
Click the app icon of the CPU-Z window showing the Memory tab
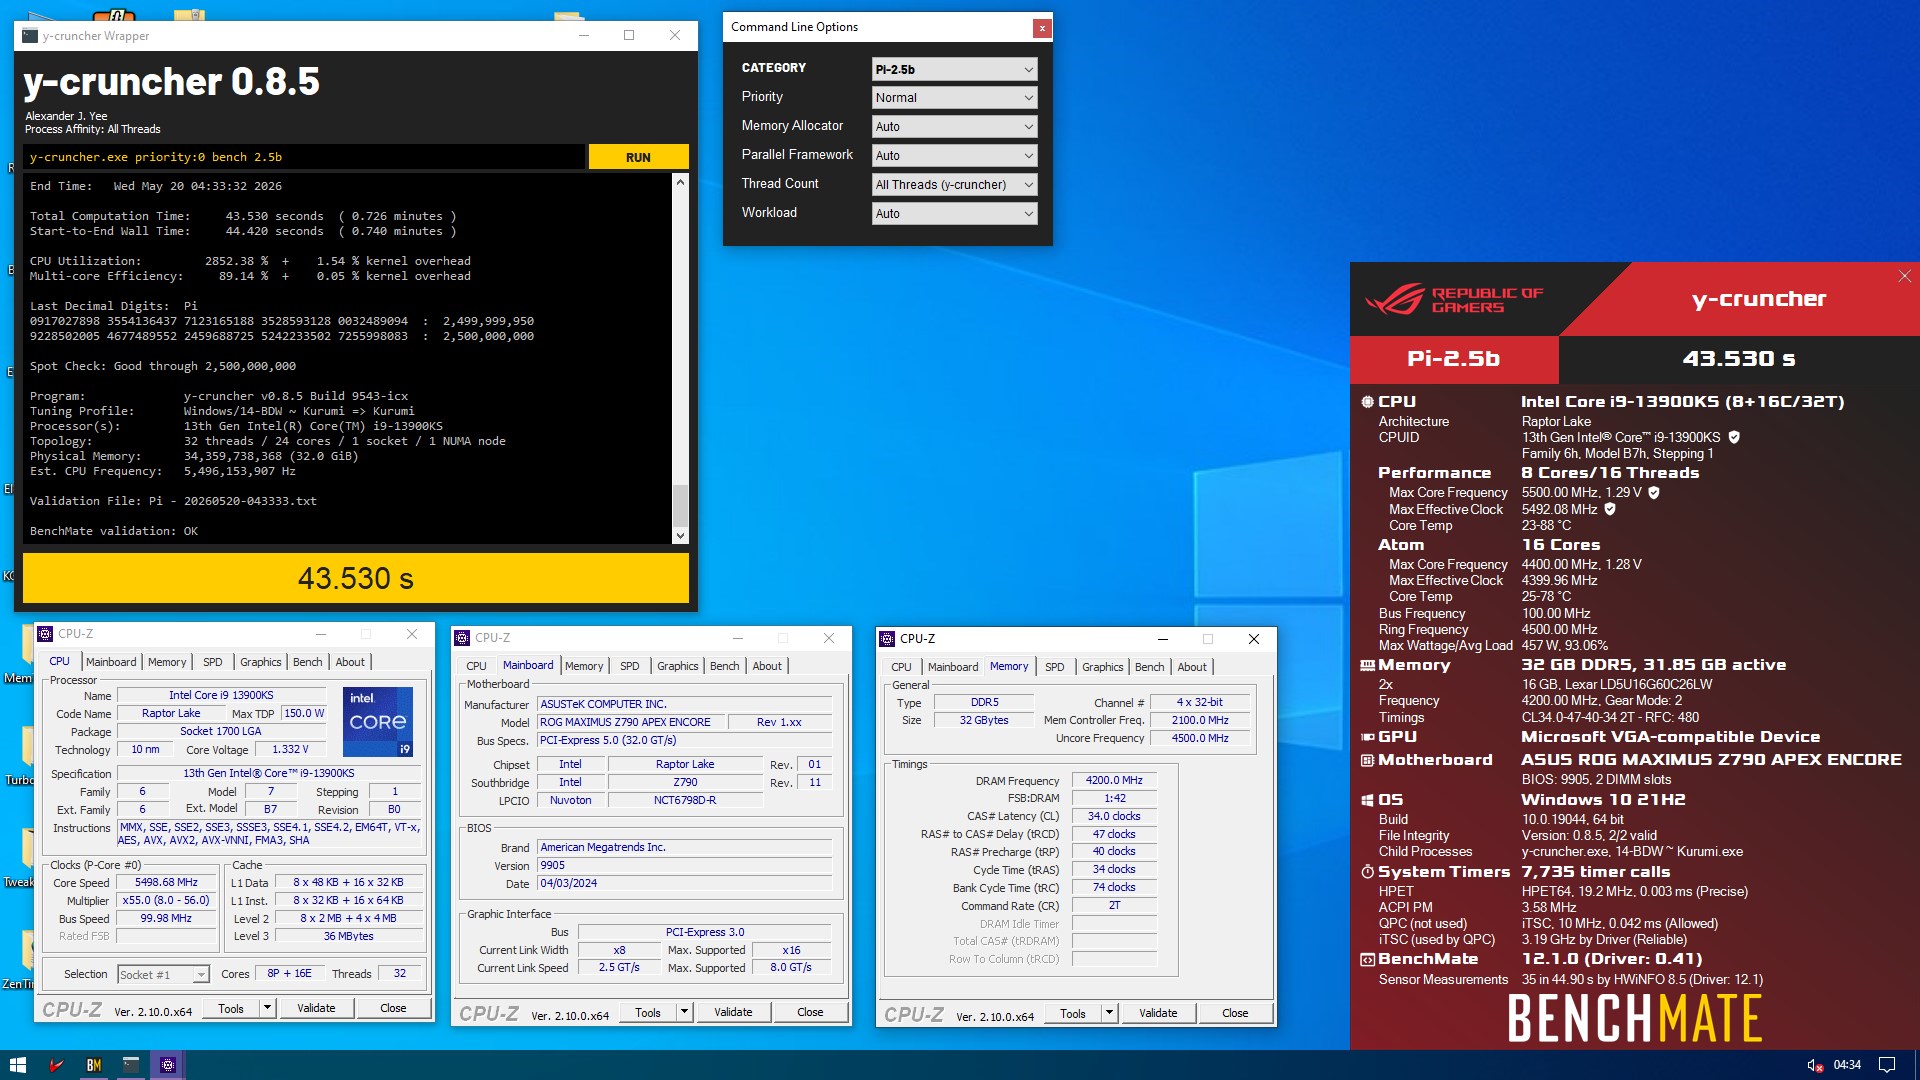[887, 638]
